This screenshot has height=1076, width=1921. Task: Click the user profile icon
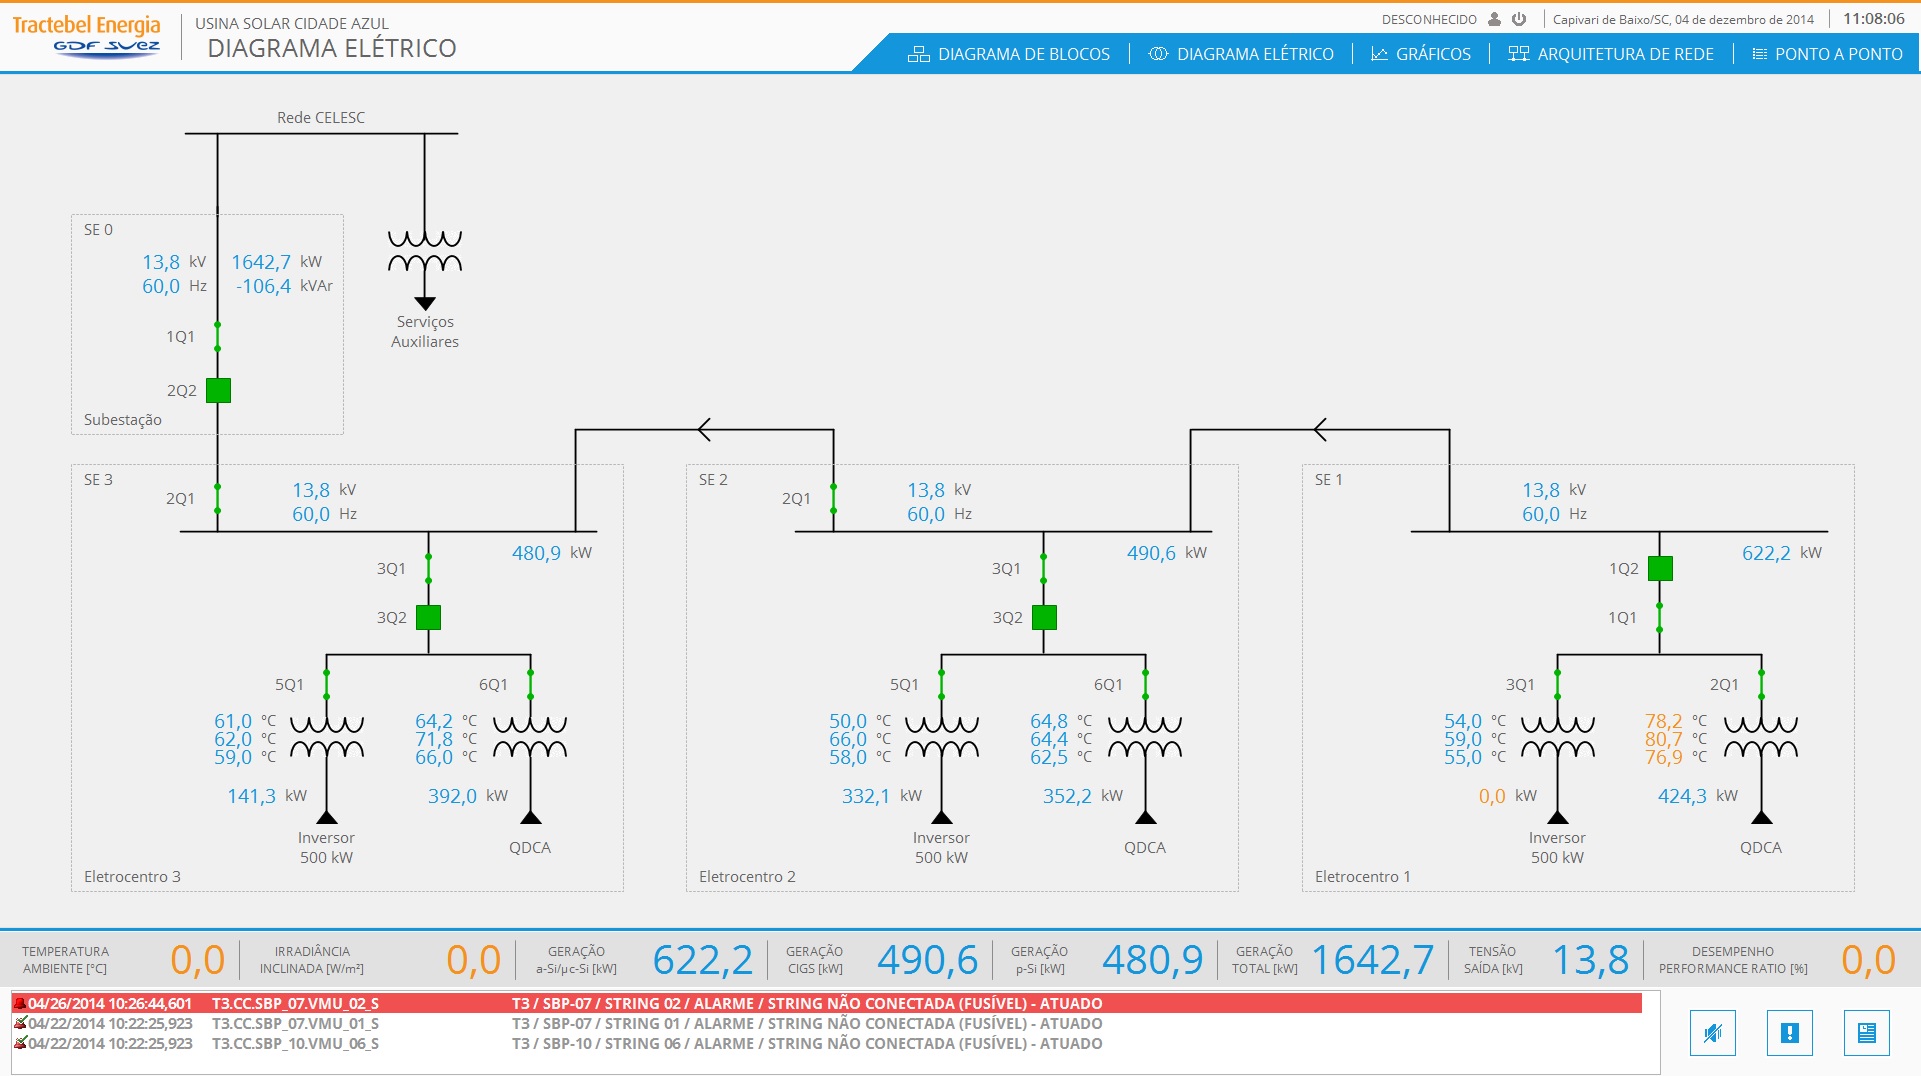pos(1495,19)
